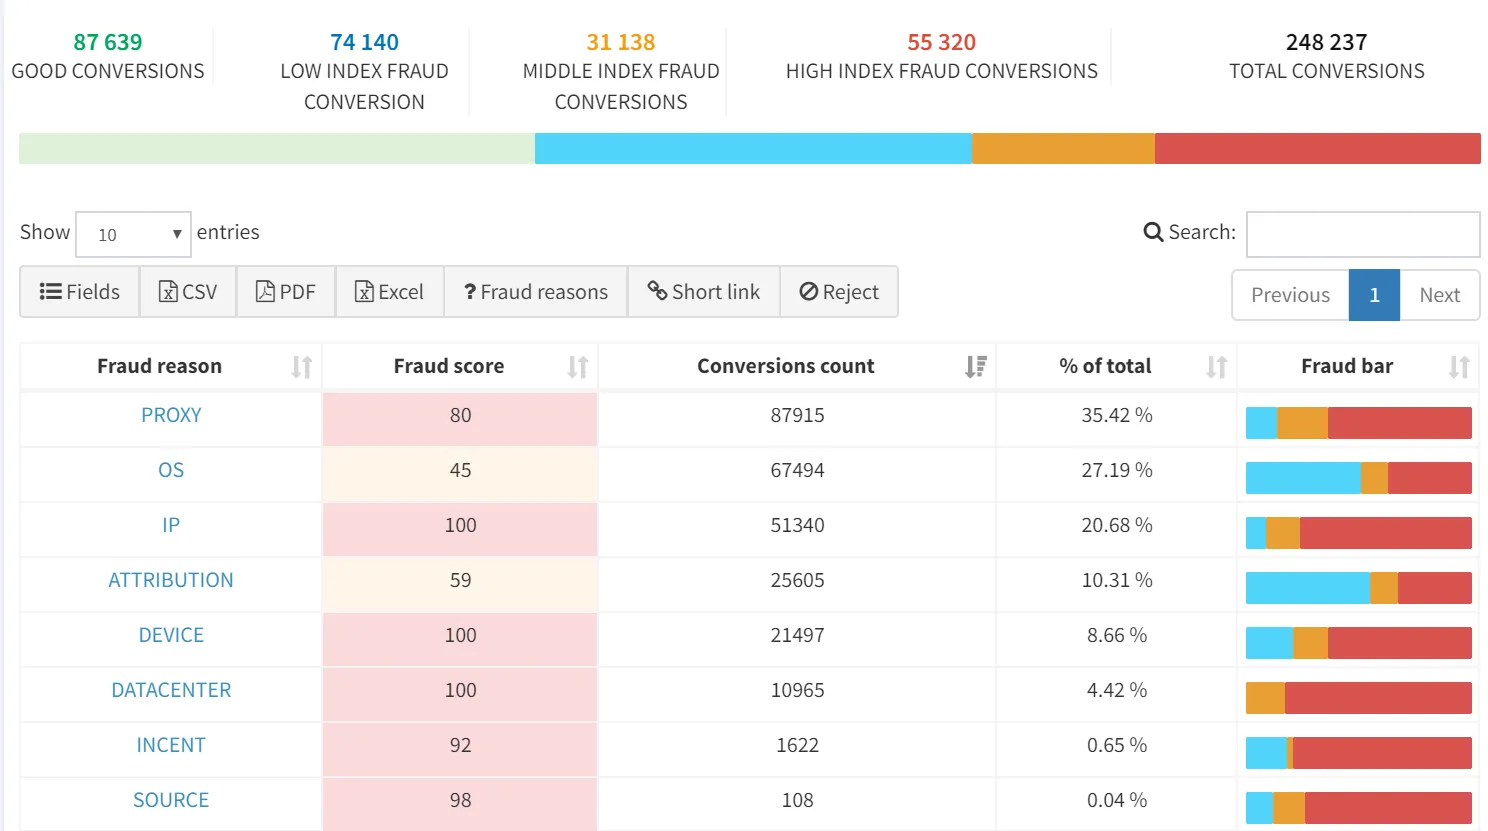Reverse sort order on Conversions count
This screenshot has height=831, width=1488.
point(975,366)
